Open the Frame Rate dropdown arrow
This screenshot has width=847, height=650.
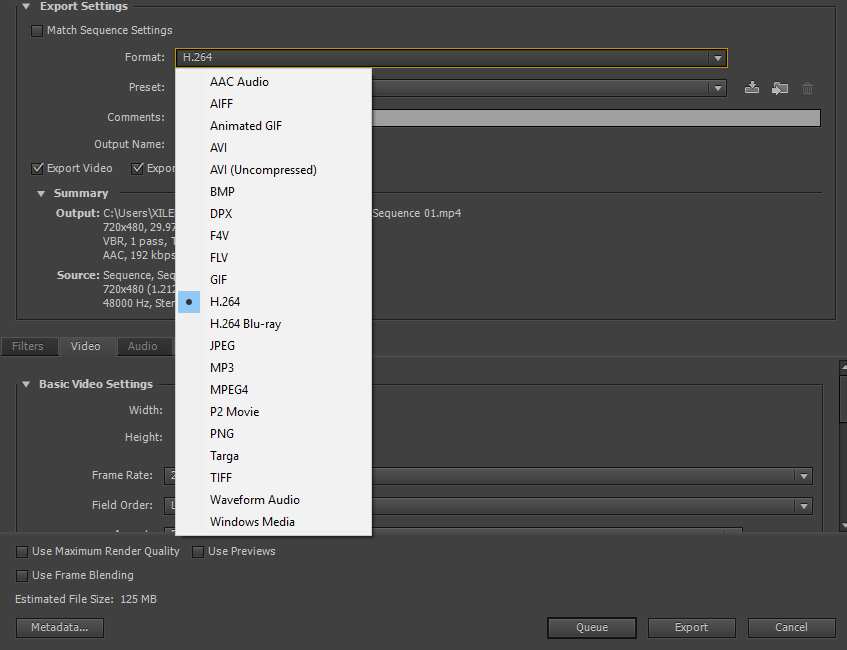[804, 476]
